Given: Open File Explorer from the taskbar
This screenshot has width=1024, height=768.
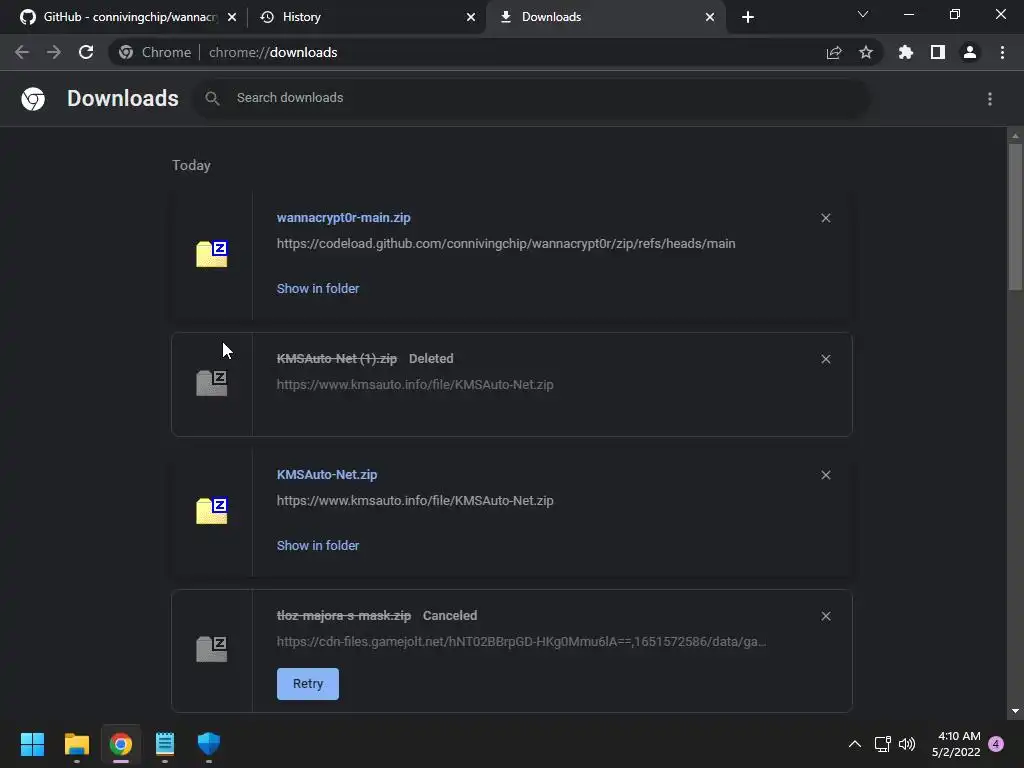Looking at the screenshot, I should pyautogui.click(x=77, y=744).
